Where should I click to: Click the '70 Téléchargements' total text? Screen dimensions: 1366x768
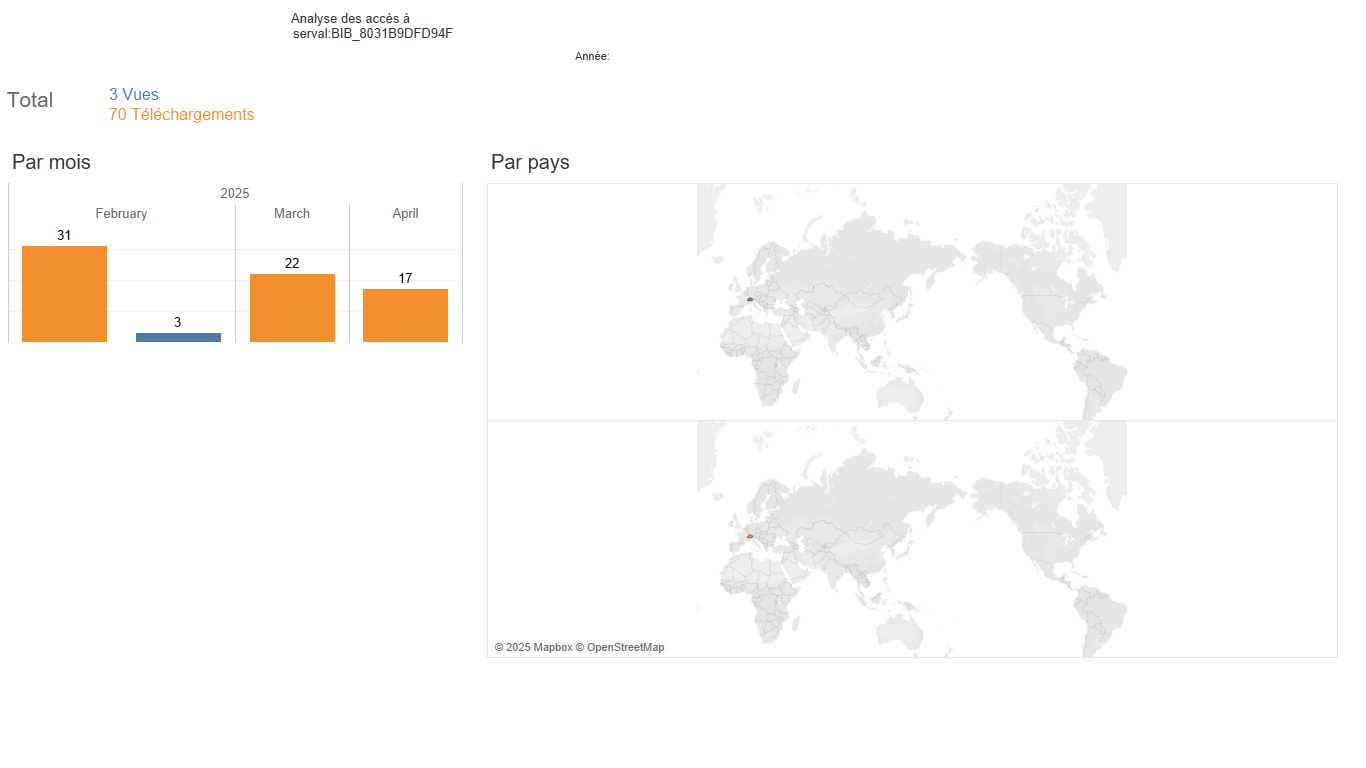pos(181,114)
